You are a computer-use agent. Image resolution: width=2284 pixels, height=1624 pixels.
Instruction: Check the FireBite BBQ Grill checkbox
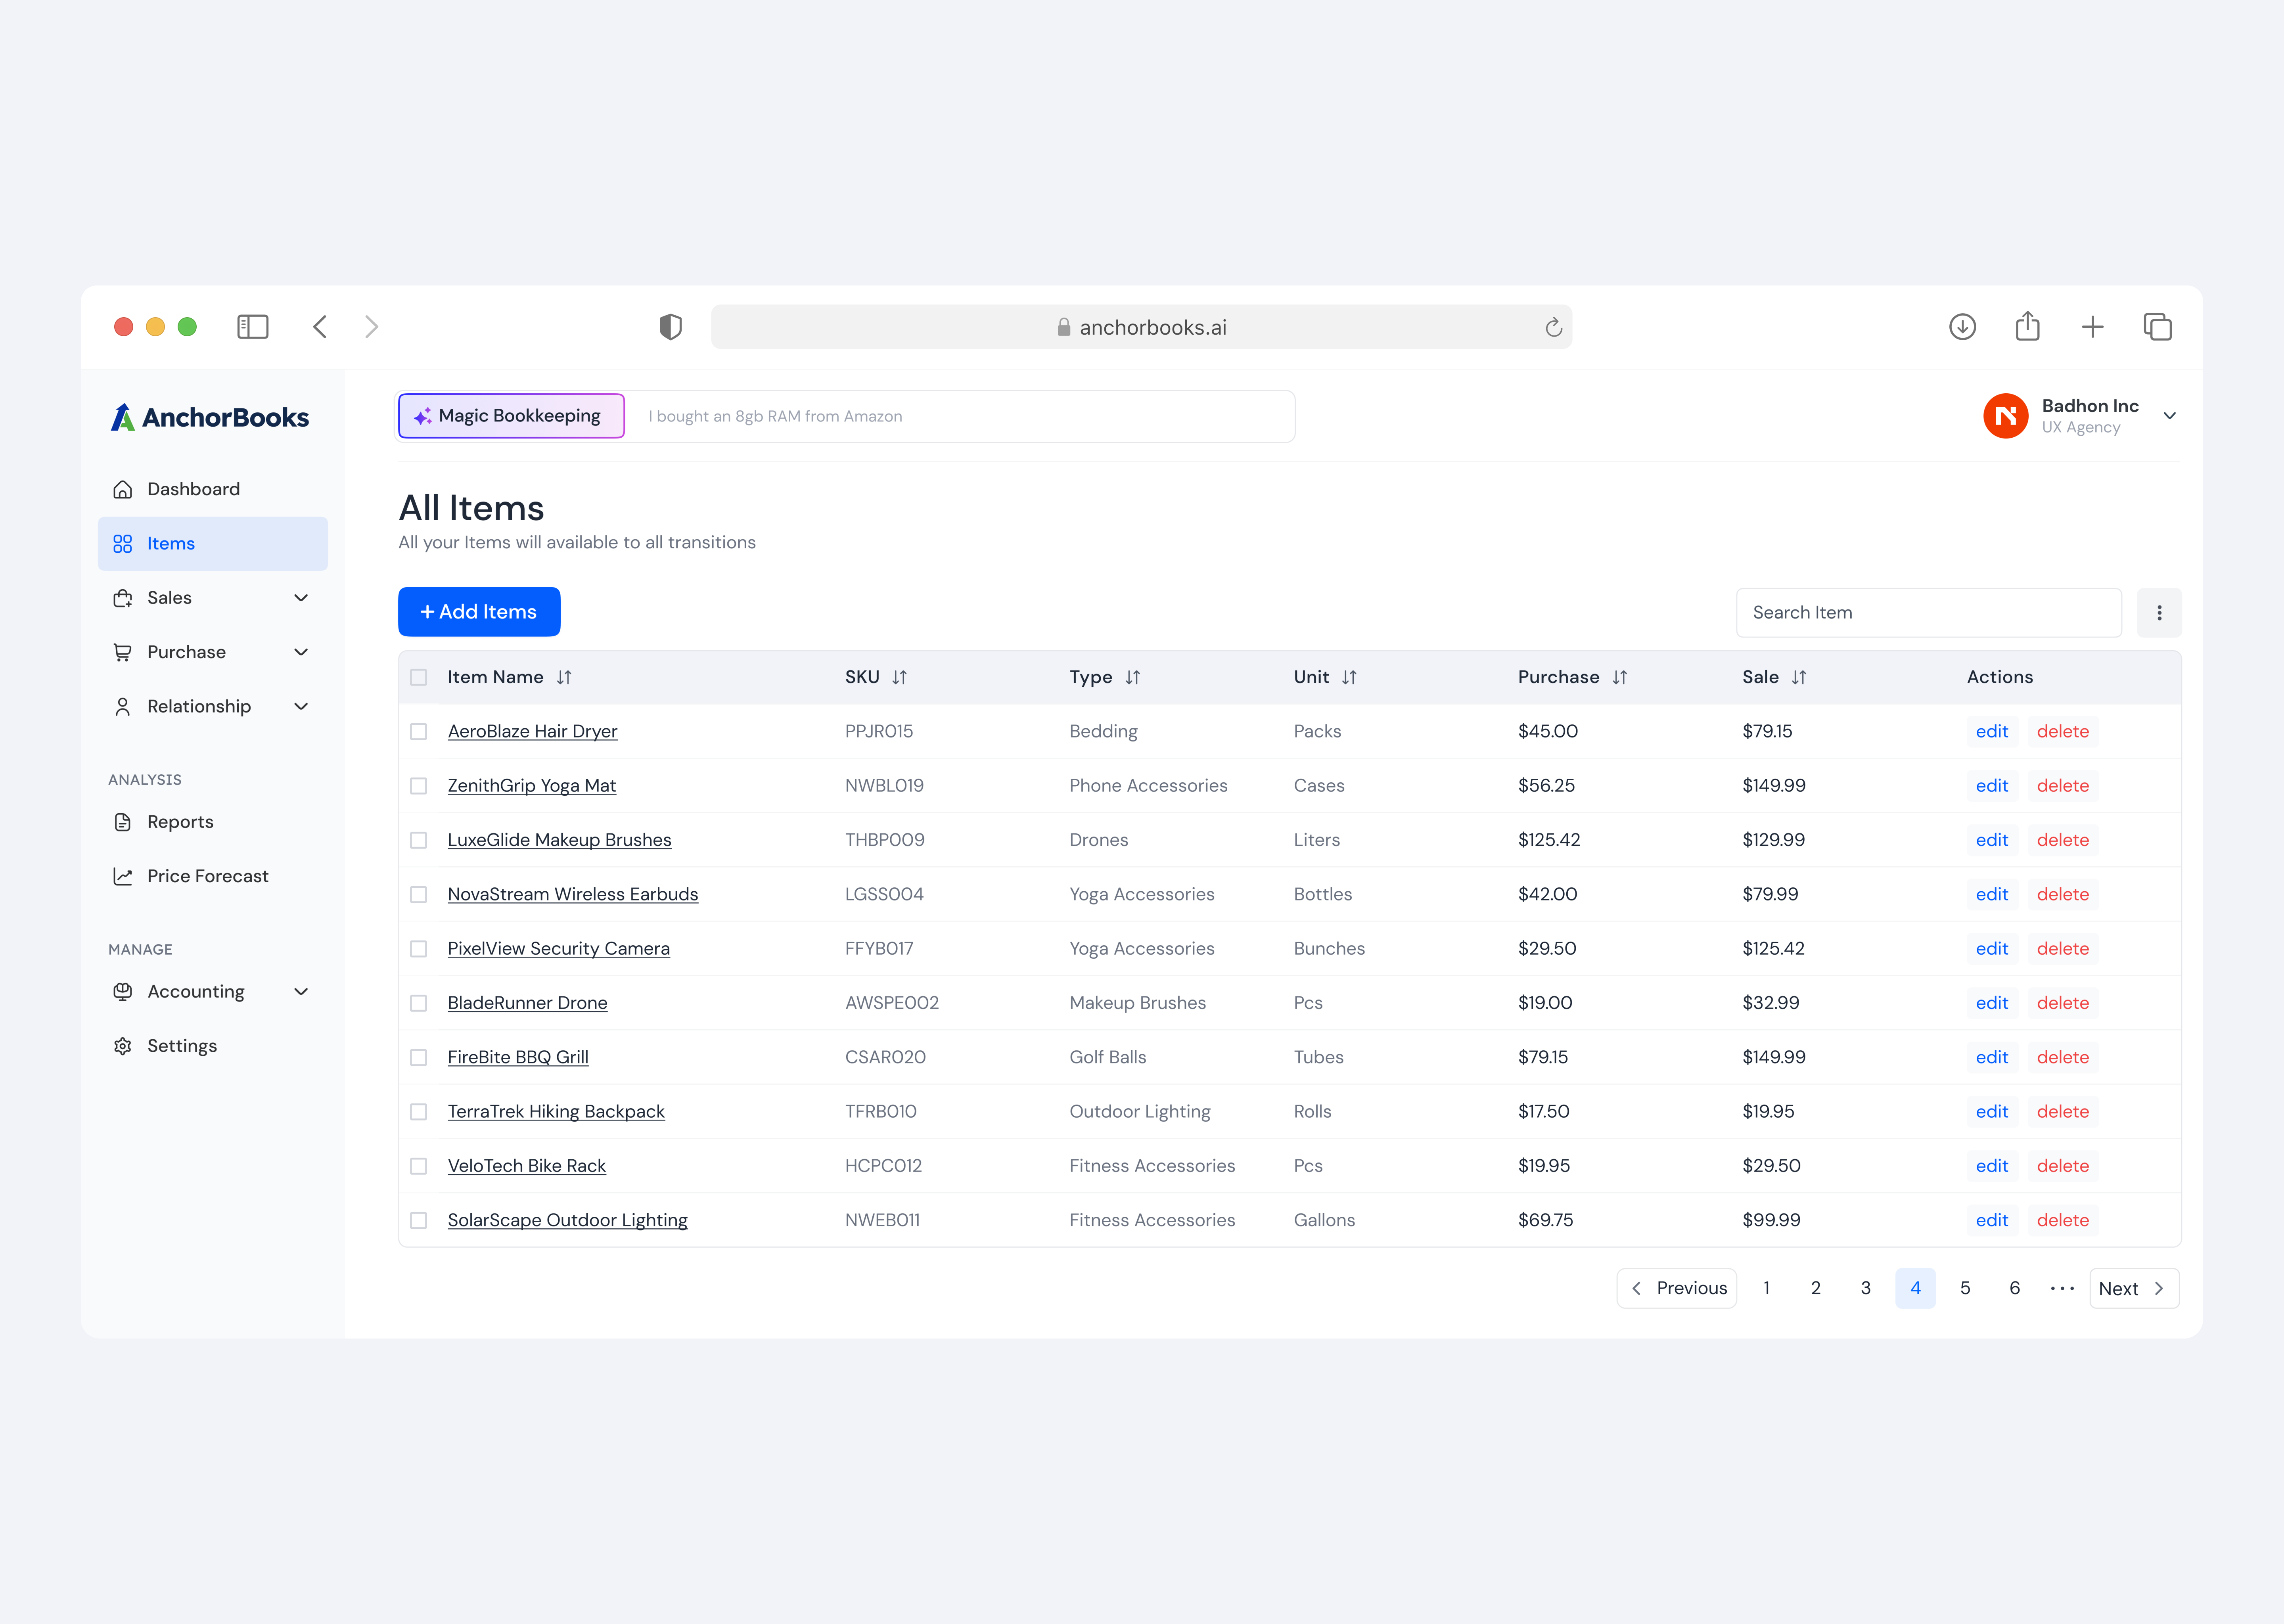tap(419, 1057)
